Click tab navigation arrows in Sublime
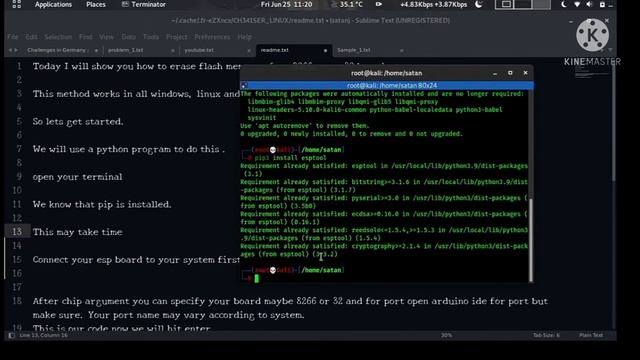This screenshot has width=640, height=360. point(13,50)
